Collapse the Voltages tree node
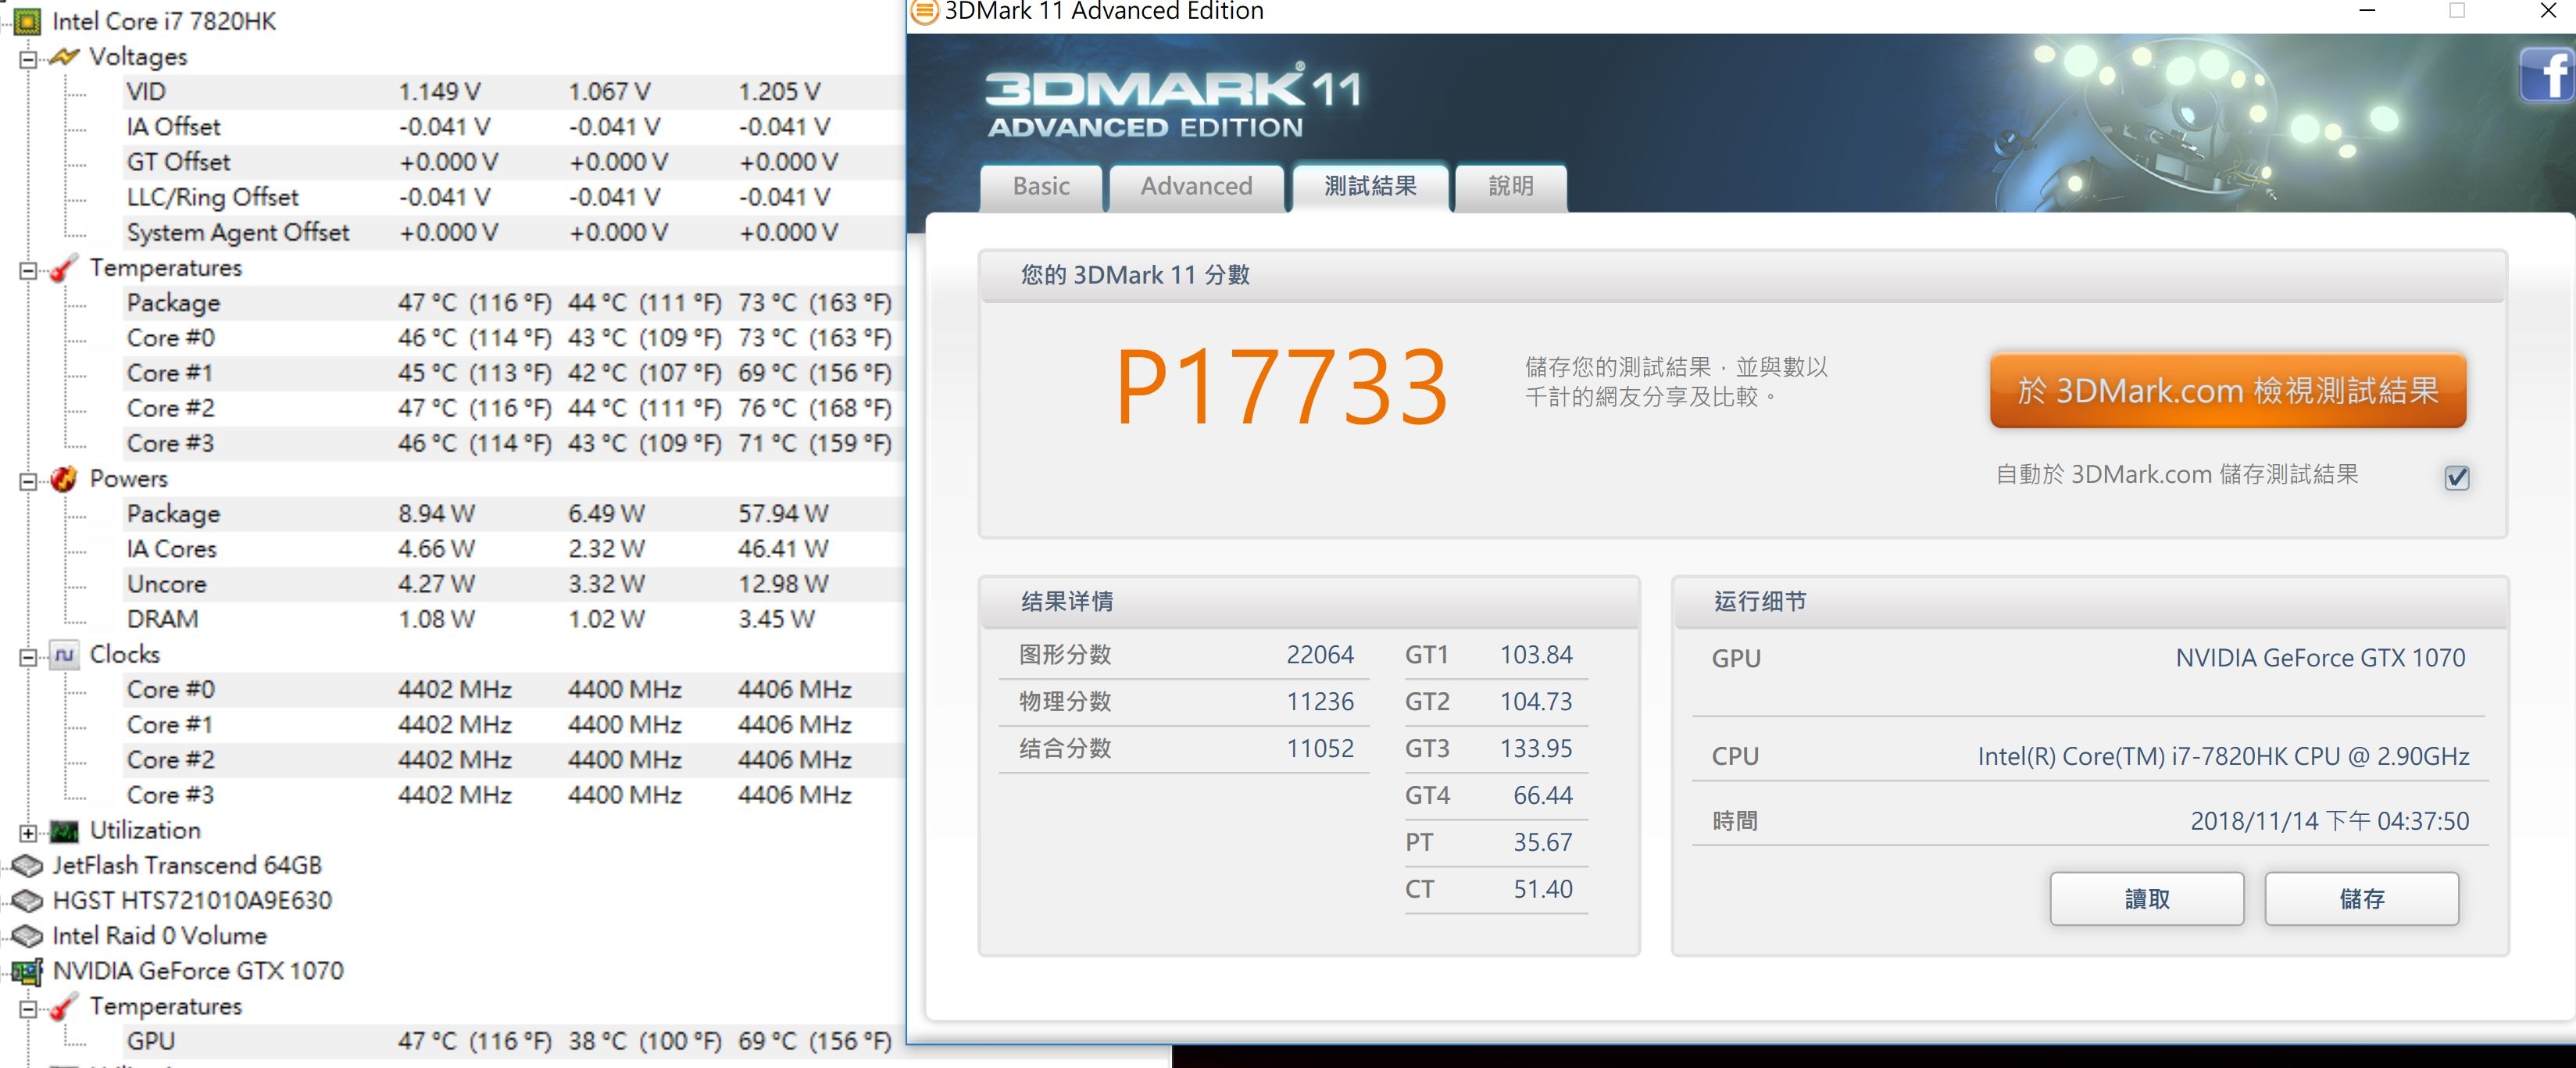This screenshot has width=2576, height=1068. click(28, 59)
